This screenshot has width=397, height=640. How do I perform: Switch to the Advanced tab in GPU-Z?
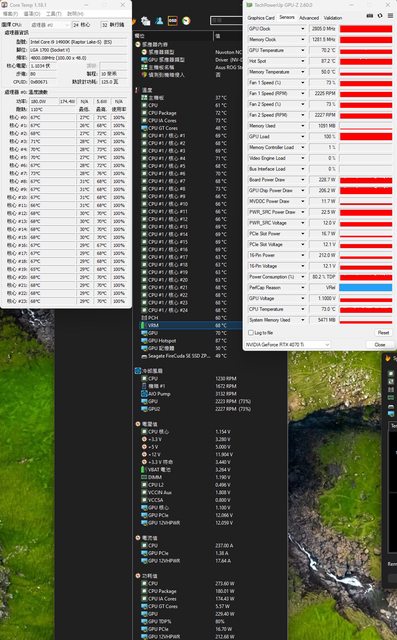(x=309, y=18)
